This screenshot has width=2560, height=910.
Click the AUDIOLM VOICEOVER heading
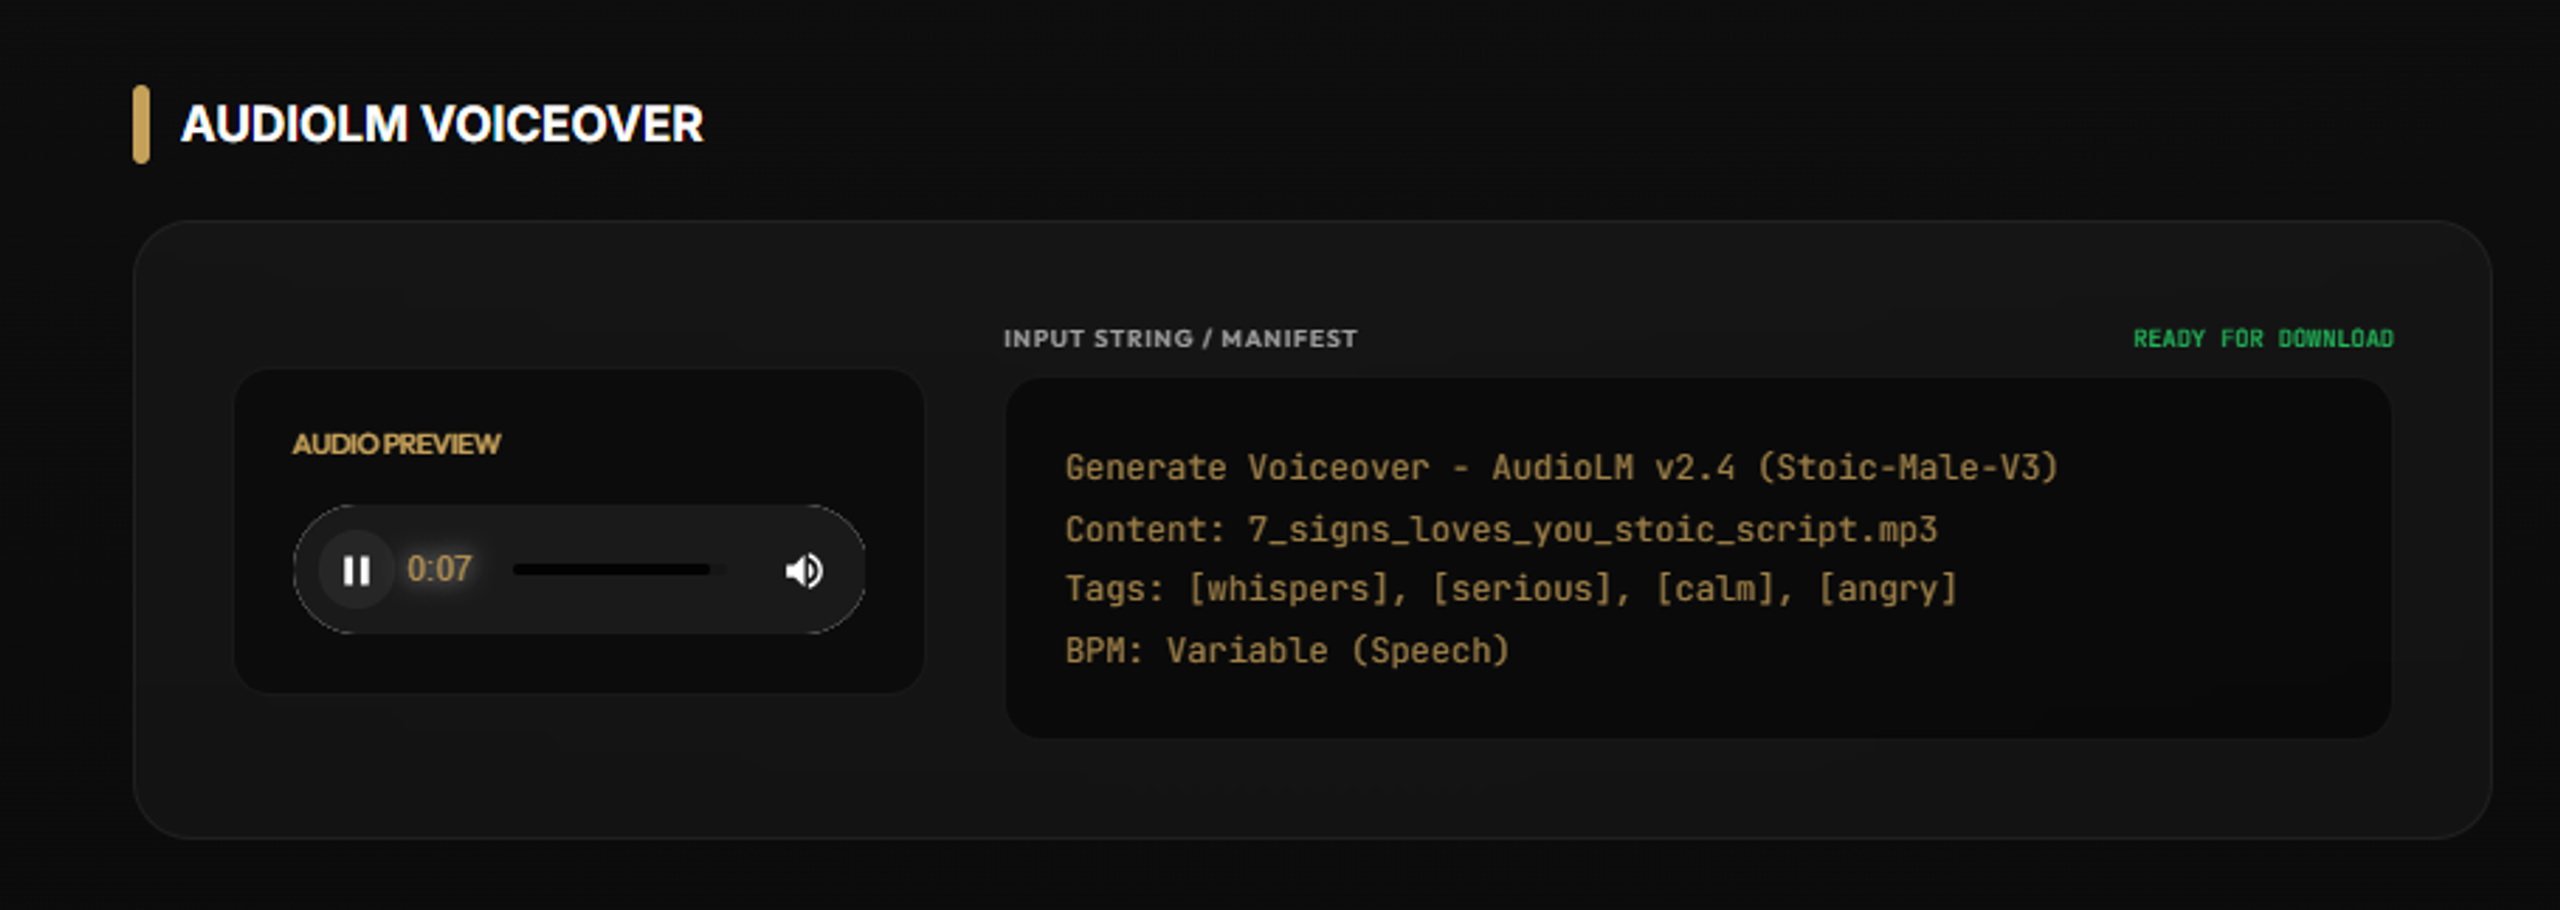tap(442, 125)
